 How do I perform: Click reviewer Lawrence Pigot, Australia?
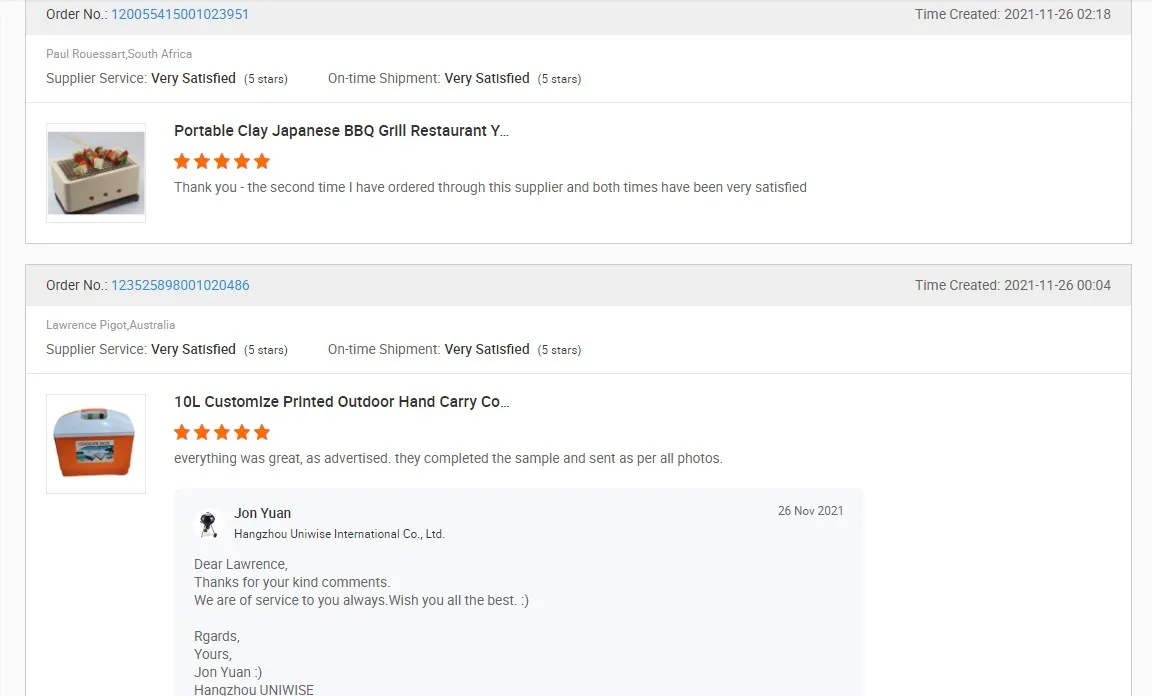(x=110, y=325)
